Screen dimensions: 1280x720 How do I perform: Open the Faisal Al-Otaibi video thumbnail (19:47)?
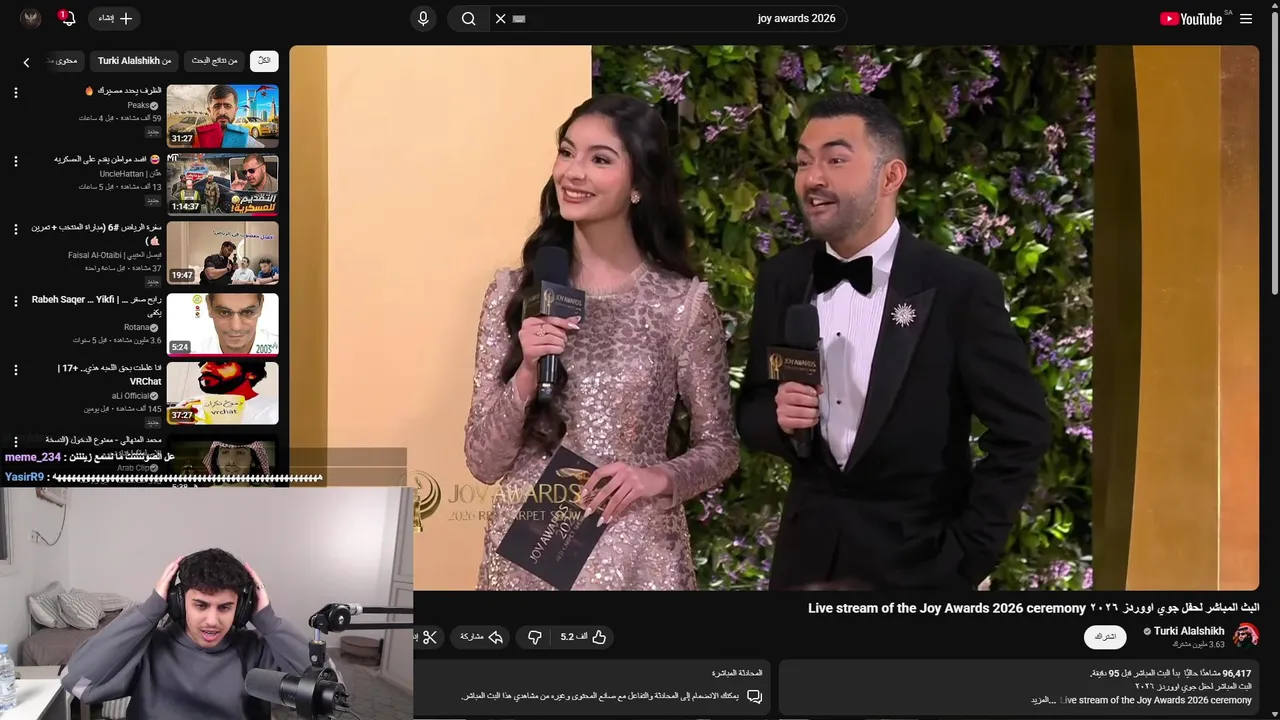click(223, 253)
